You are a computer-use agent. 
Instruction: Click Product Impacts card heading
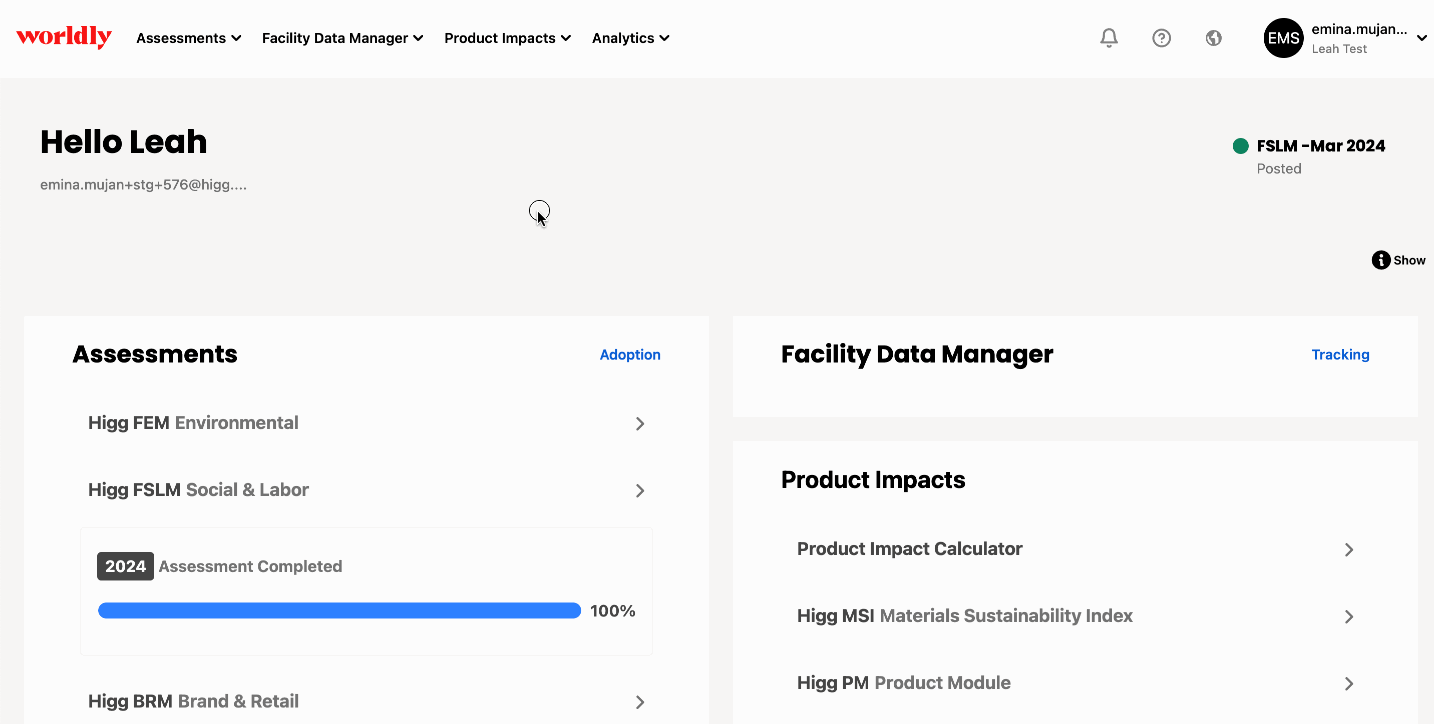tap(873, 480)
